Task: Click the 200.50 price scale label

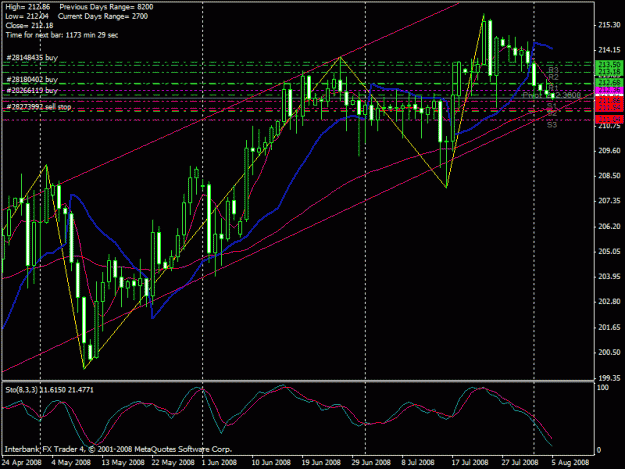Action: pos(609,352)
